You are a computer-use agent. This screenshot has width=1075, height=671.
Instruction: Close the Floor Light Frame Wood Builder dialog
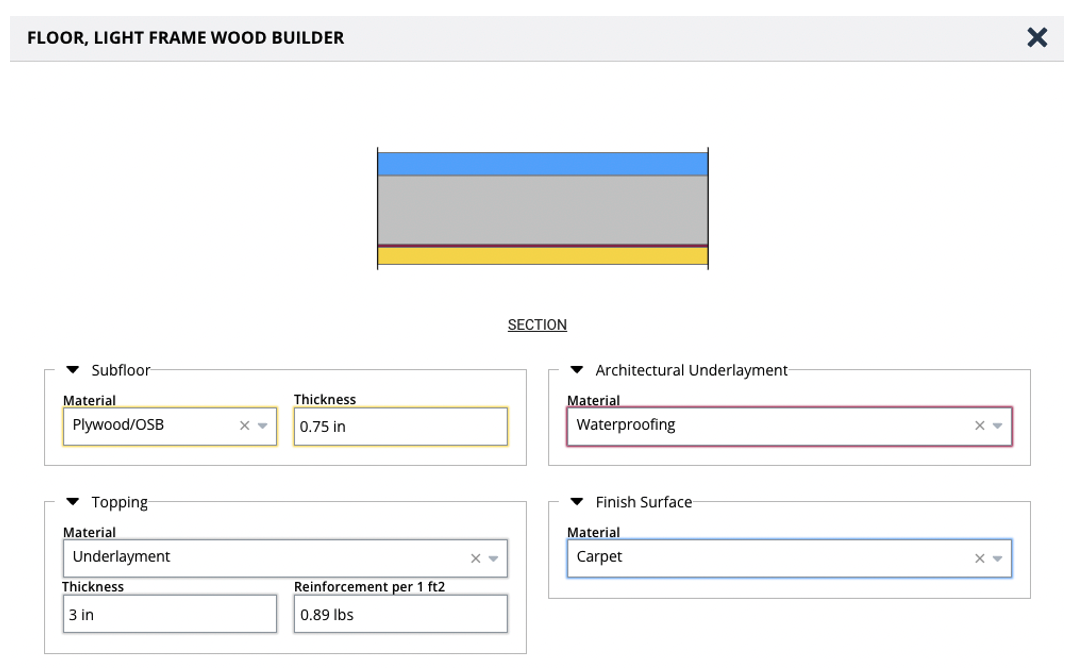click(x=1037, y=38)
